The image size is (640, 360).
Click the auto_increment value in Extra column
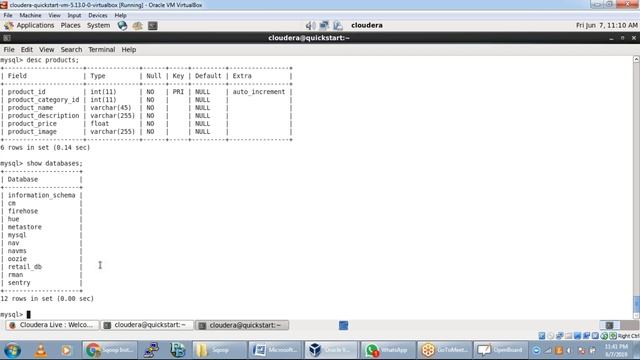tap(259, 92)
